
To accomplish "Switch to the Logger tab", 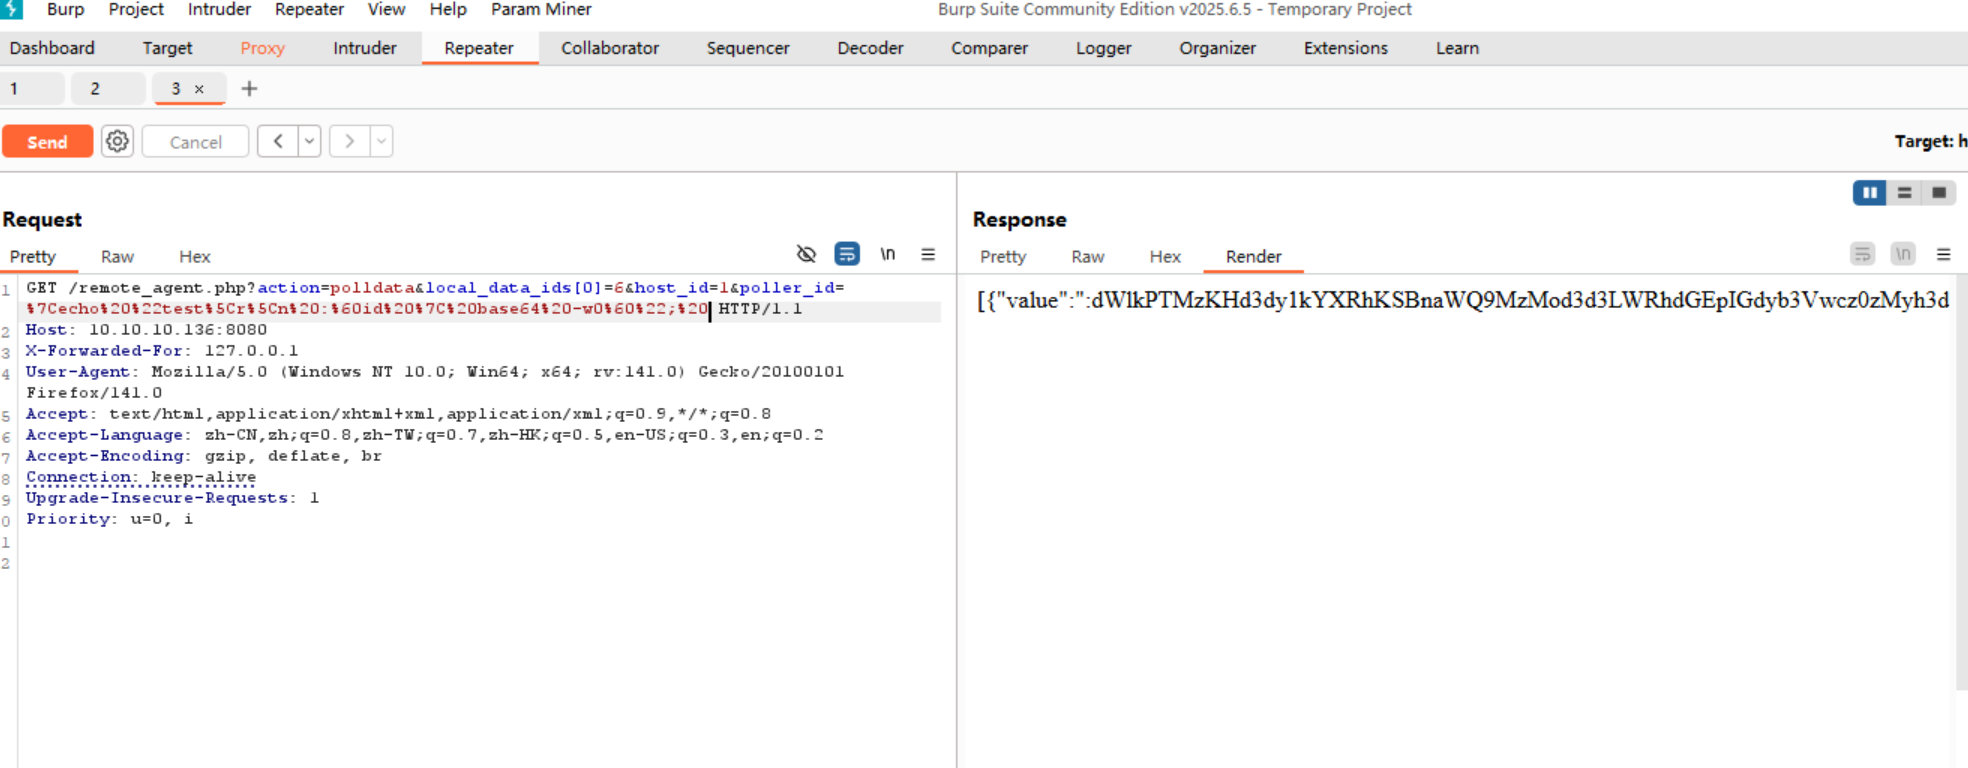I will (x=1103, y=48).
